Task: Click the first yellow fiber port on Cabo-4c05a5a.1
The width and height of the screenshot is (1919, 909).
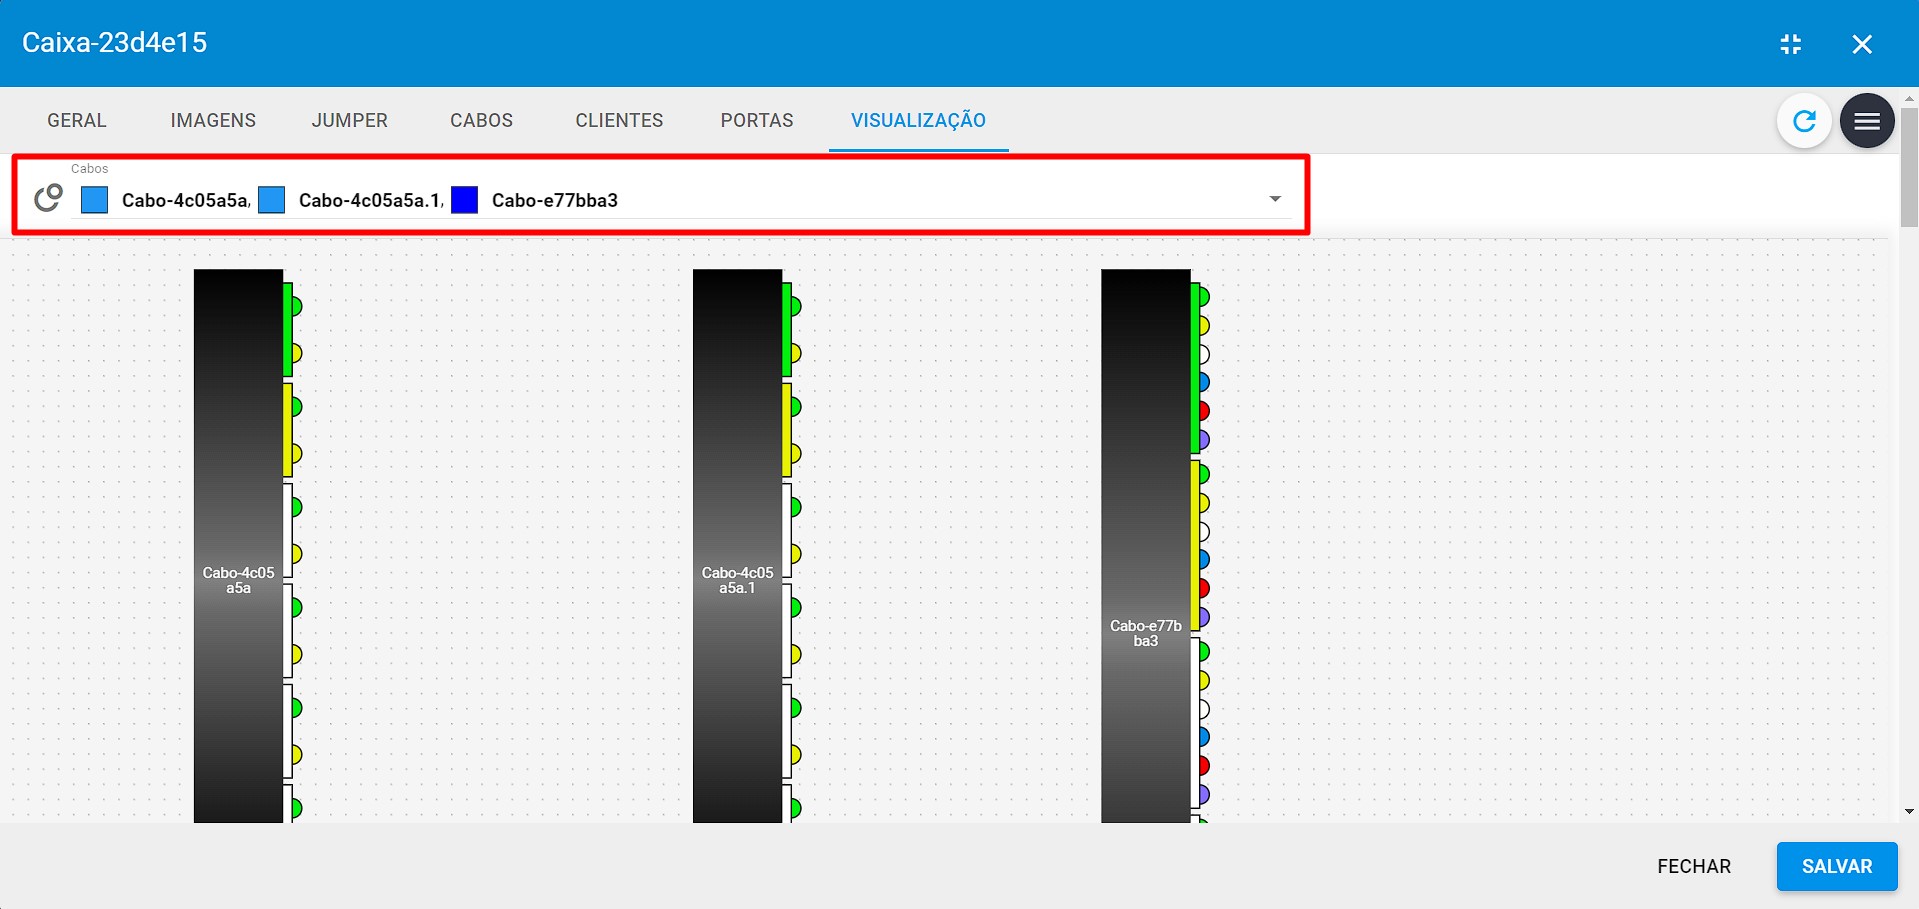Action: coord(796,353)
